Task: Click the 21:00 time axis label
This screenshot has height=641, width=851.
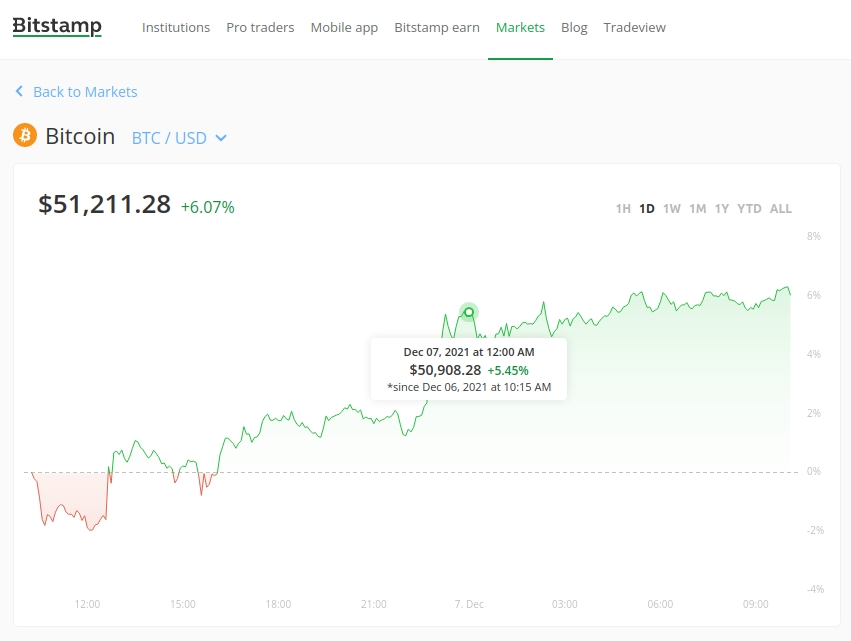Action: 374,604
